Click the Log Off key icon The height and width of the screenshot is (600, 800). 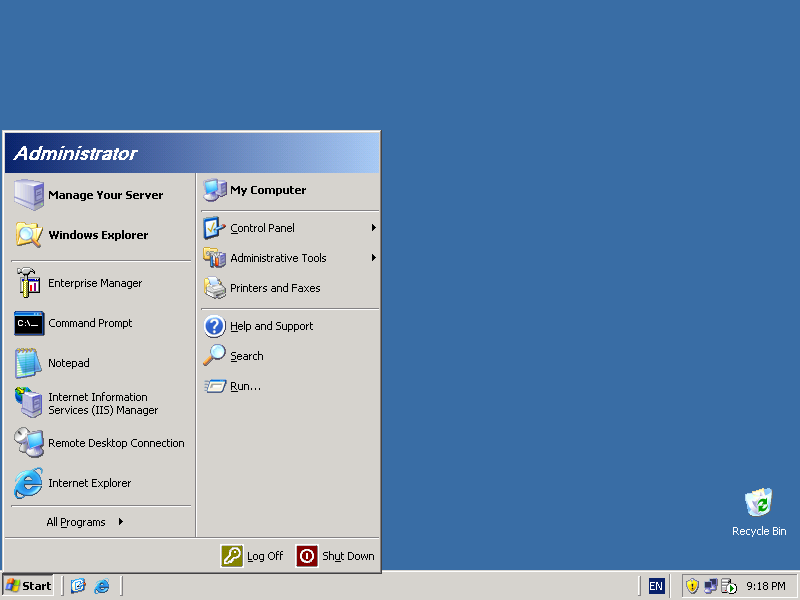[x=232, y=556]
